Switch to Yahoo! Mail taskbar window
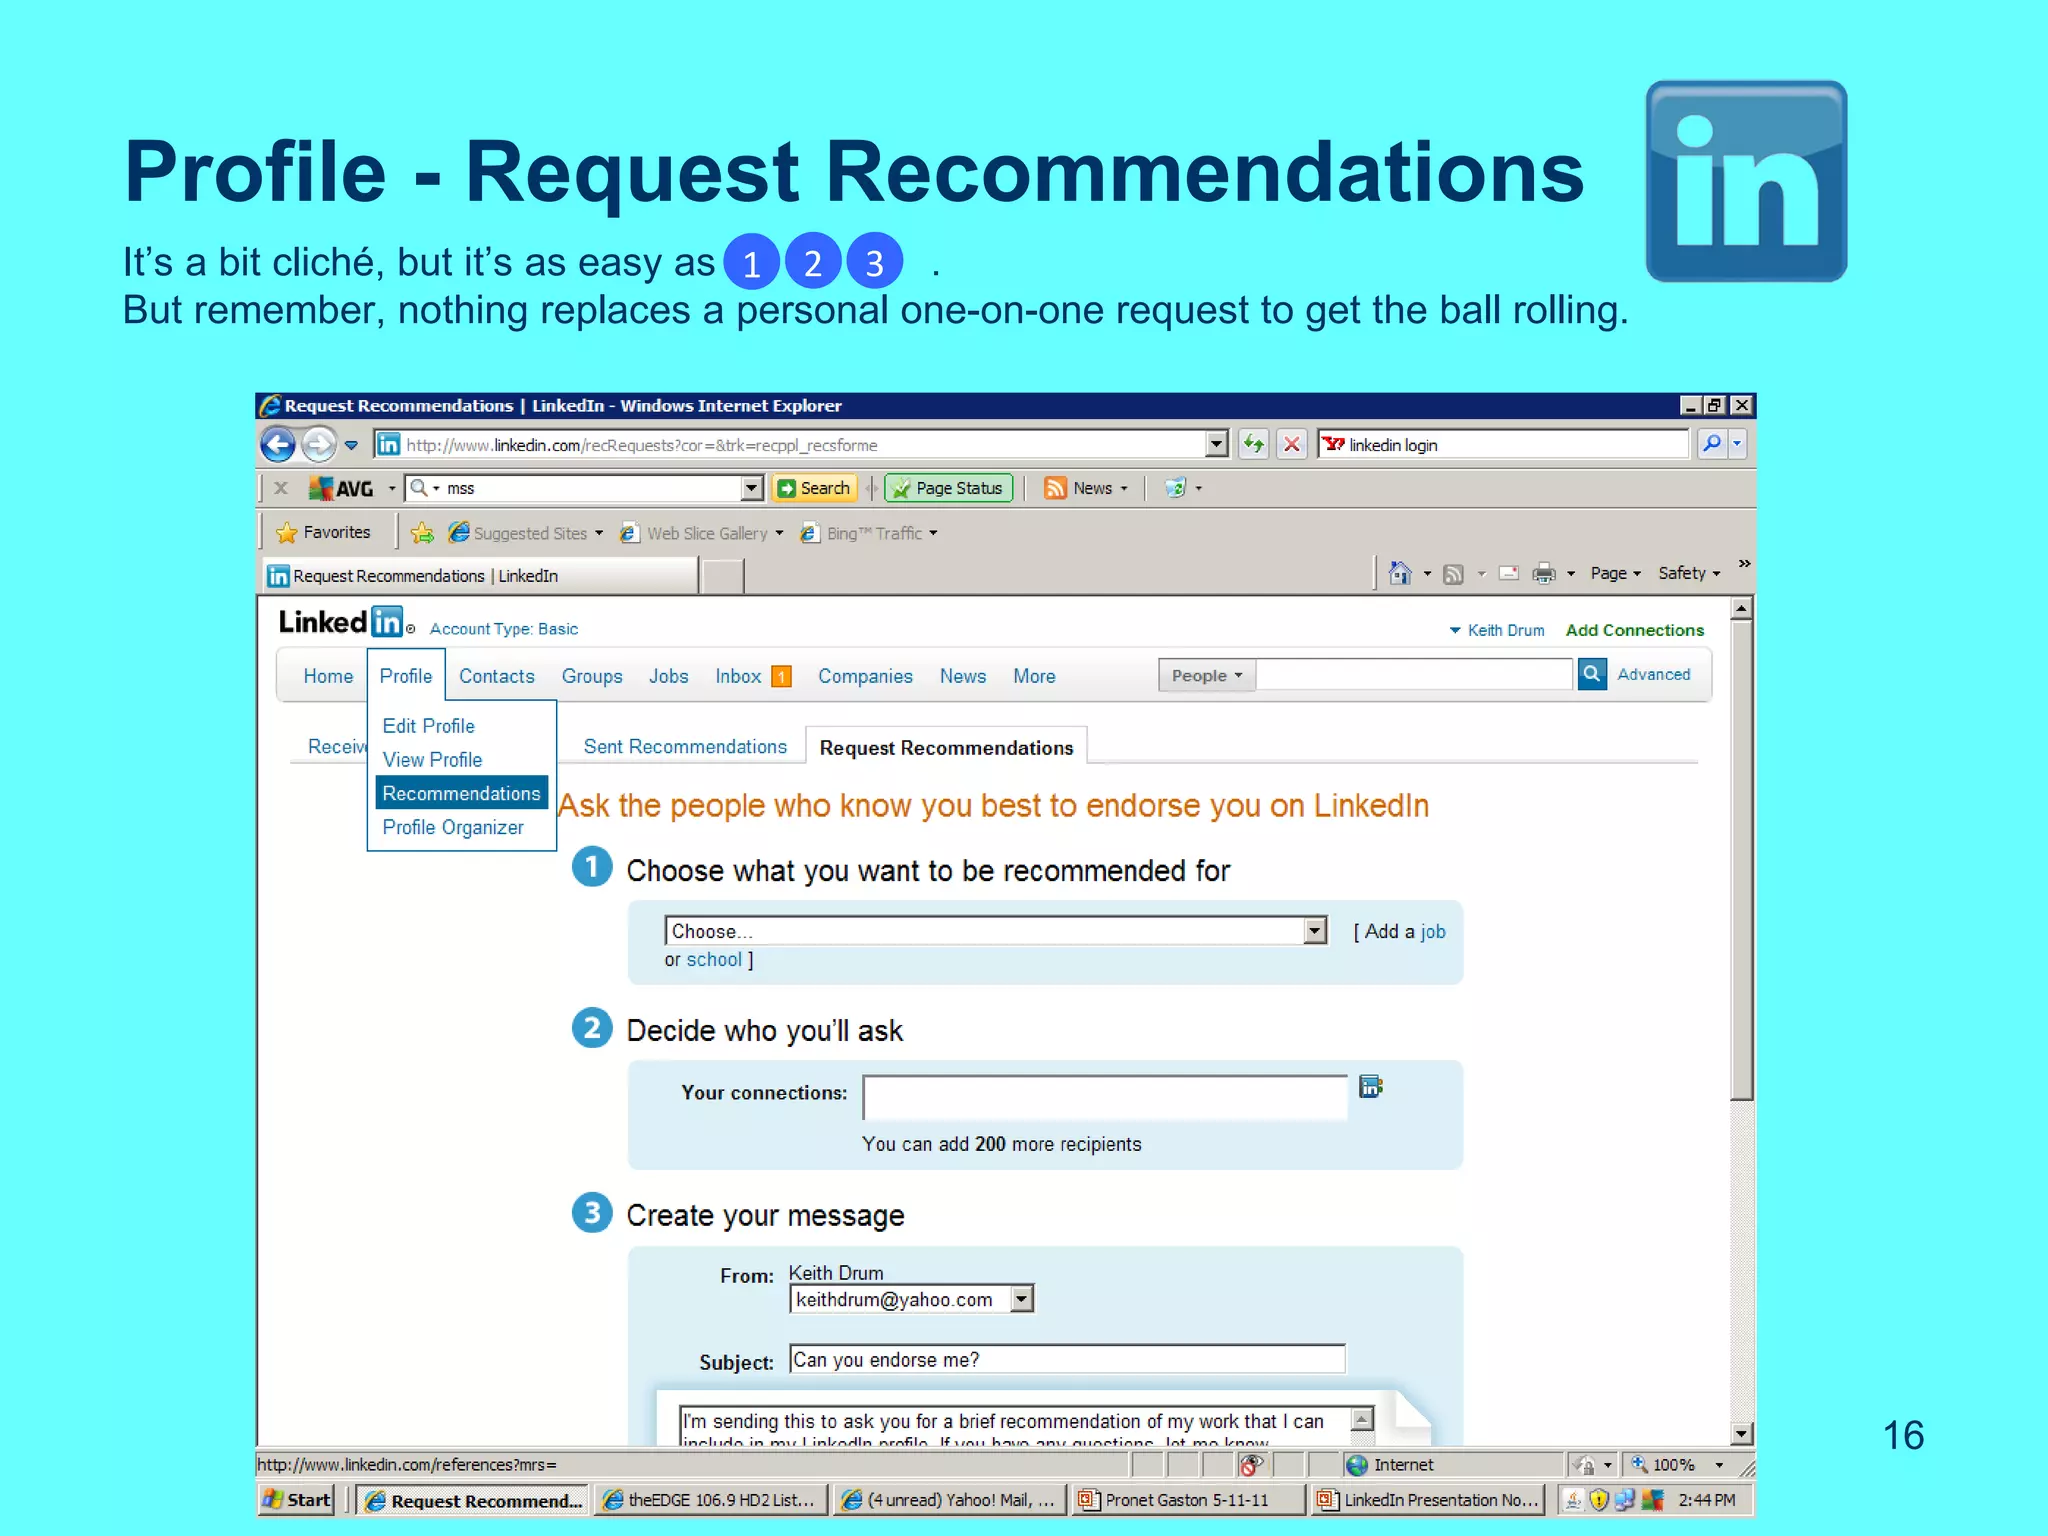The width and height of the screenshot is (2048, 1536). (x=950, y=1500)
